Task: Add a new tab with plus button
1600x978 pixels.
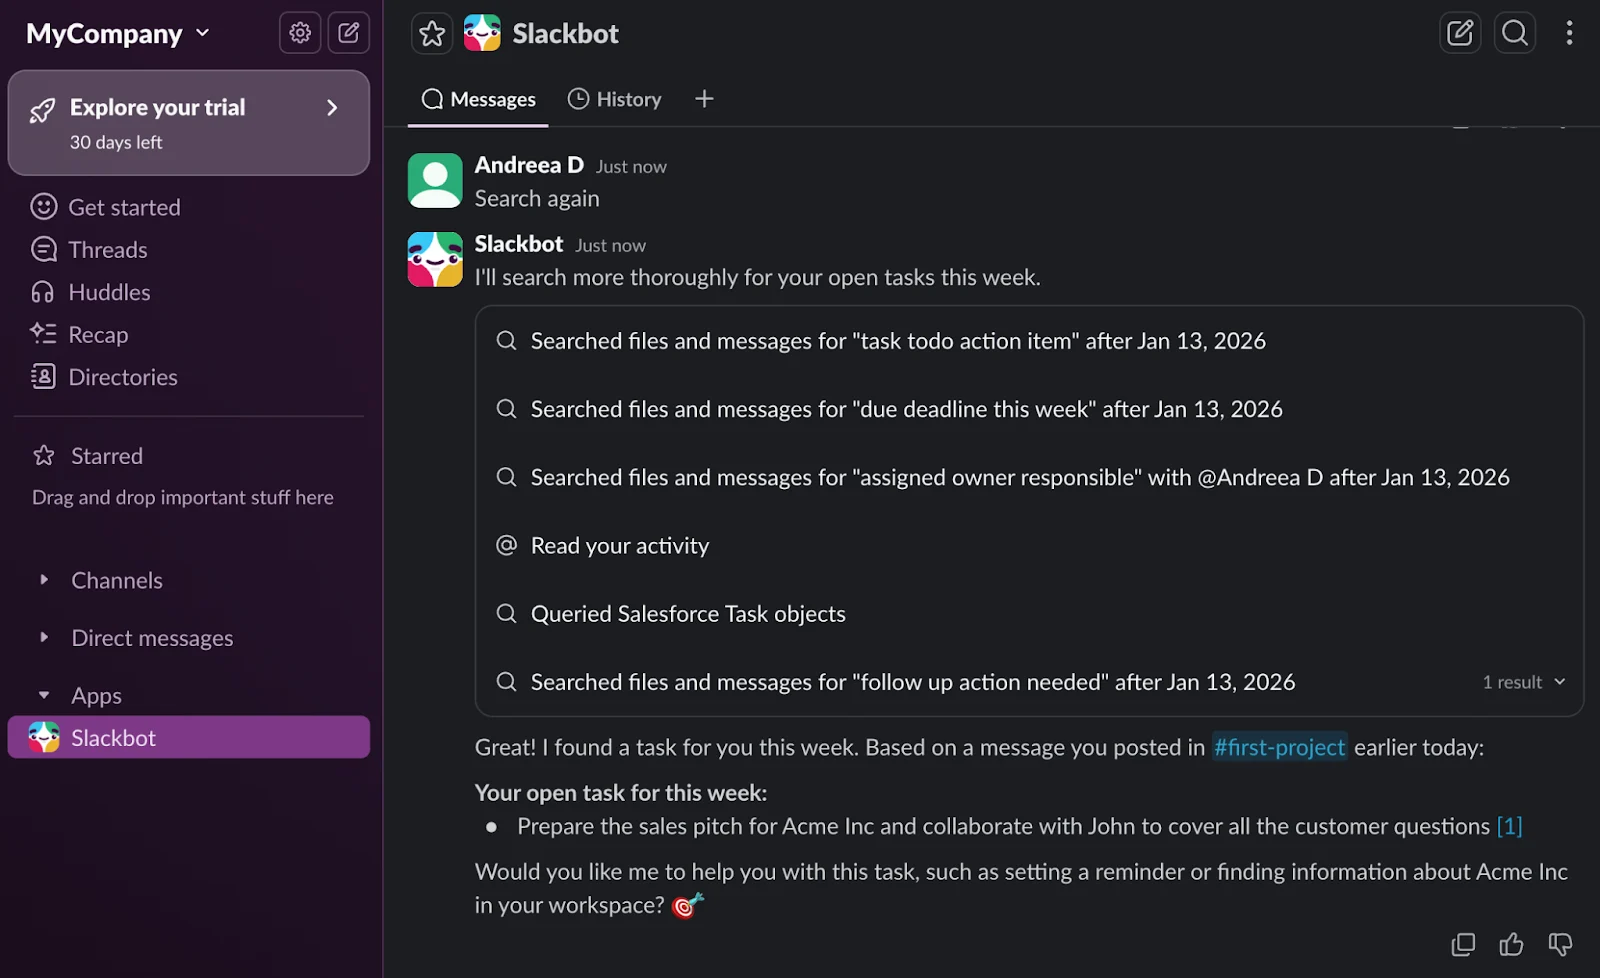Action: pyautogui.click(x=704, y=99)
